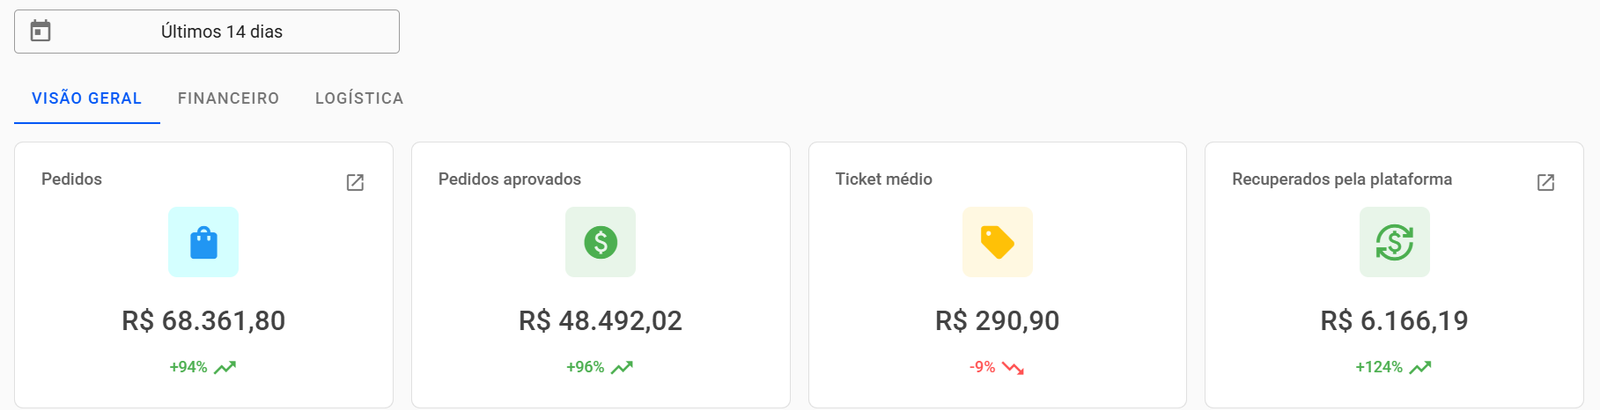This screenshot has height=410, width=1600.
Task: Click the upward trend arrow beside +124%
Action: tap(1420, 367)
